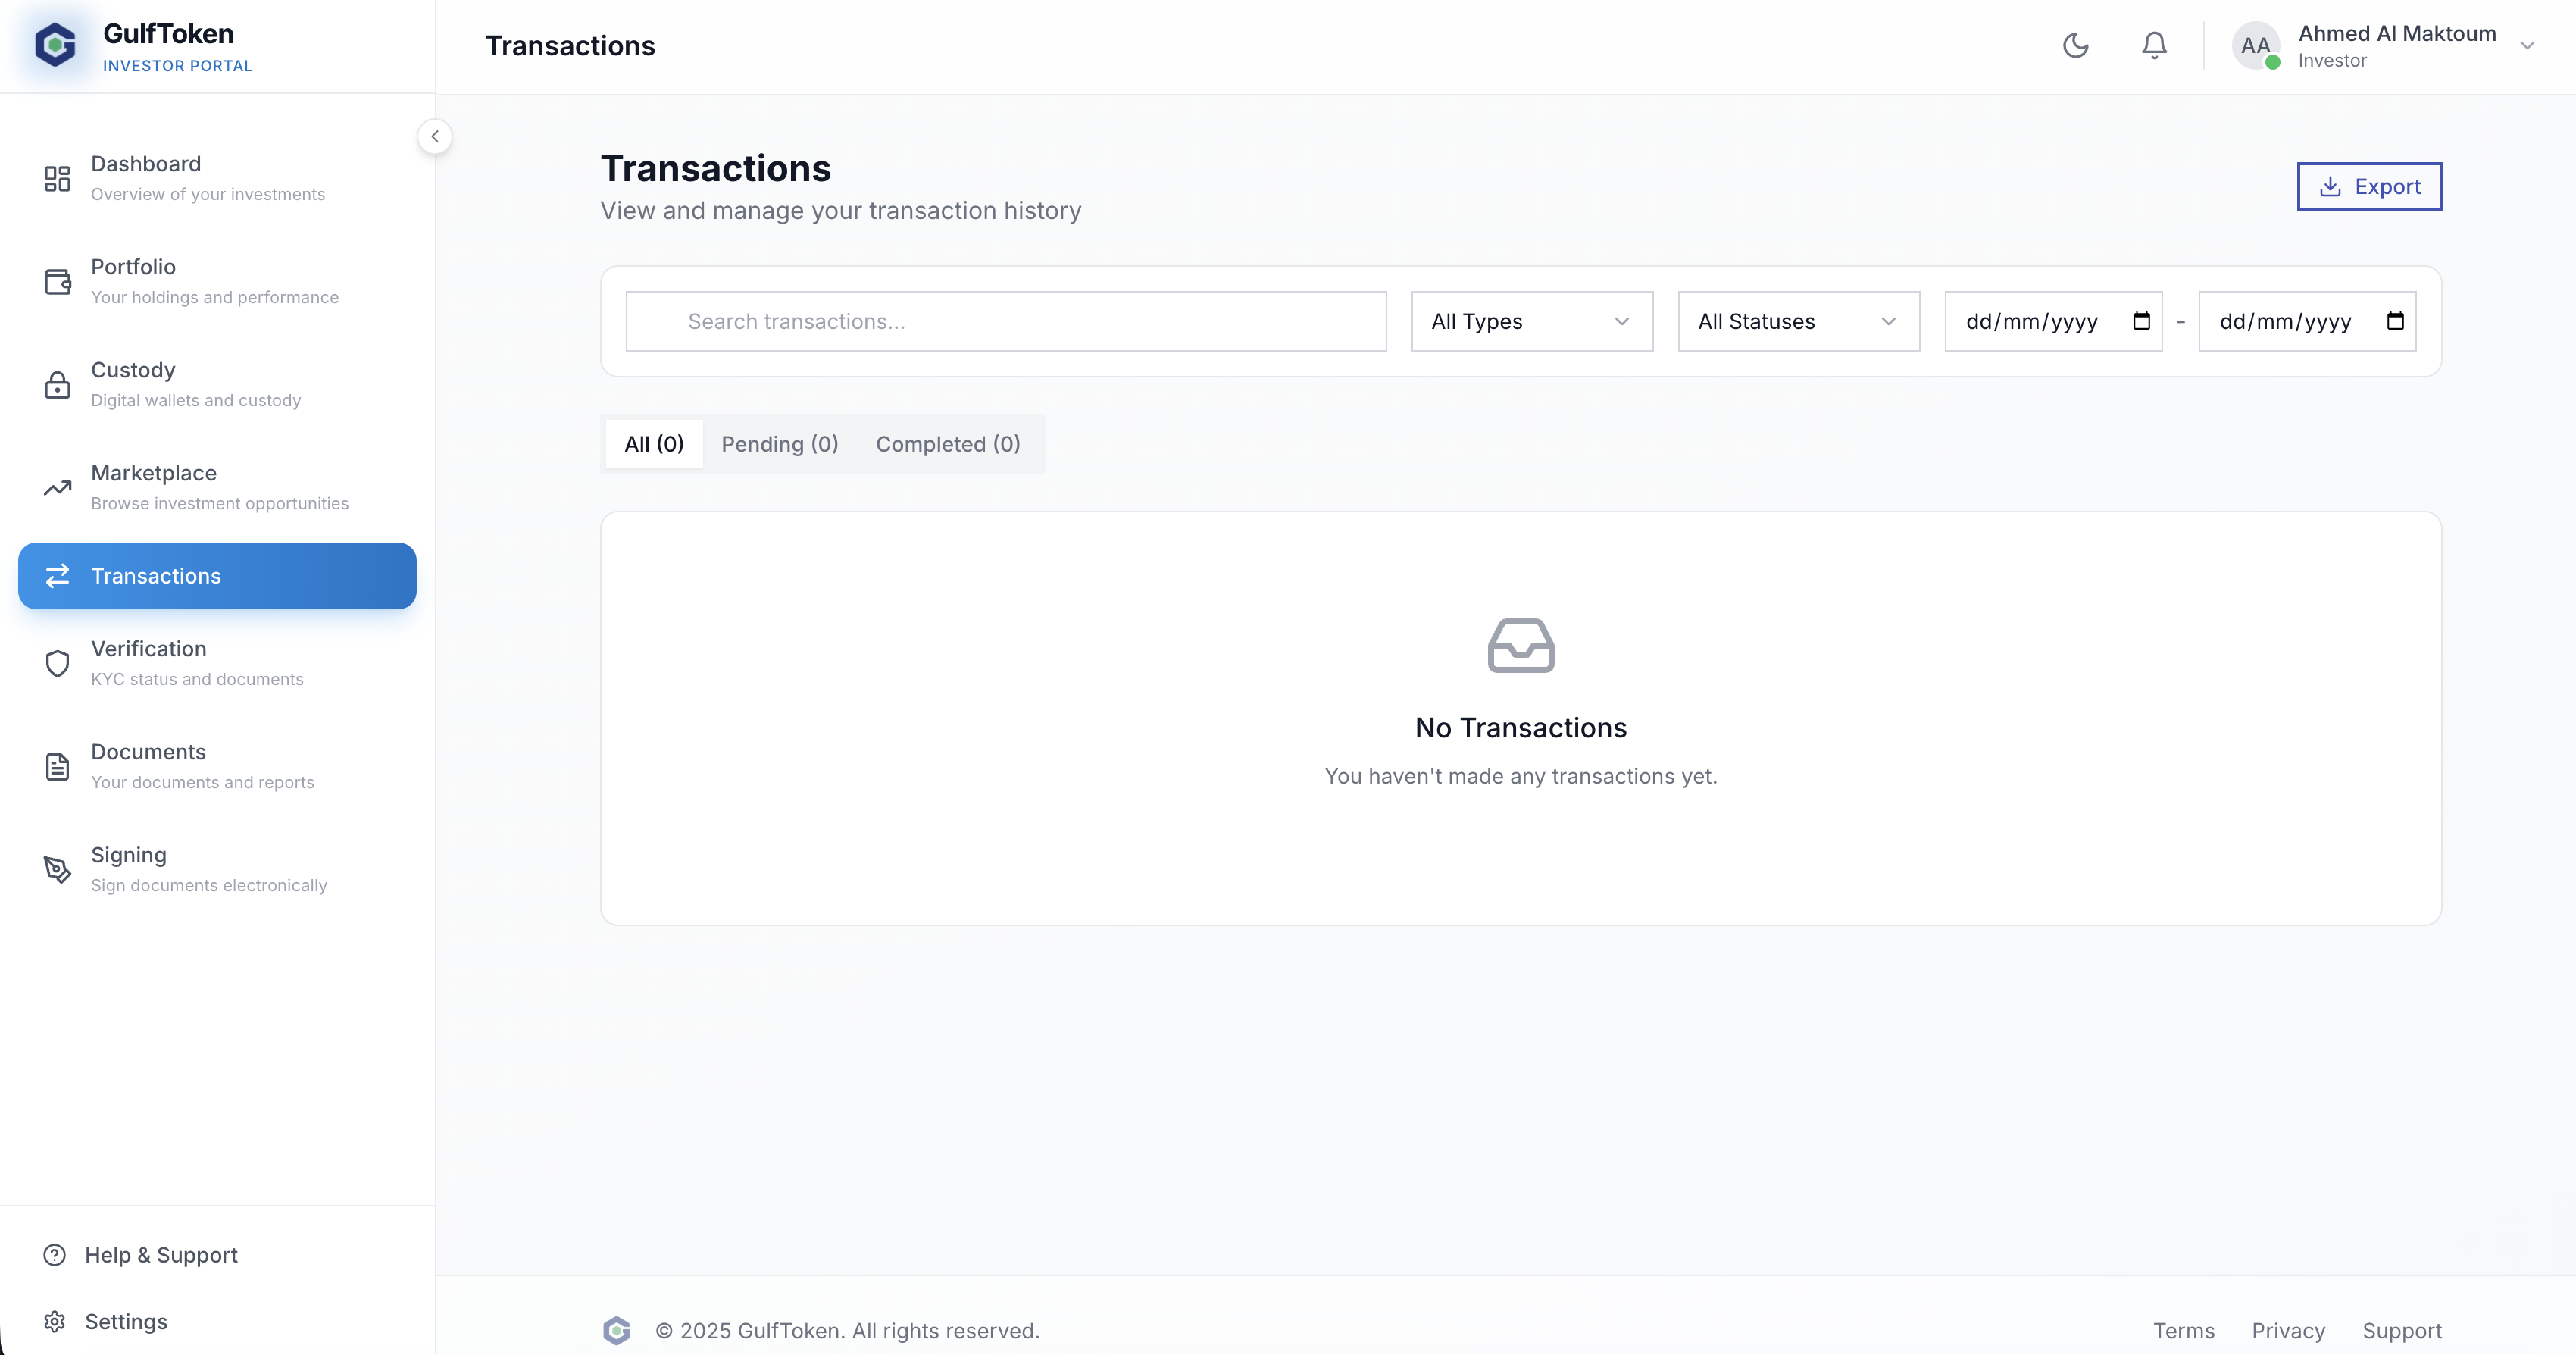The height and width of the screenshot is (1355, 2576).
Task: Expand Ahmed Al Maktoum user menu
Action: pyautogui.click(x=2527, y=46)
